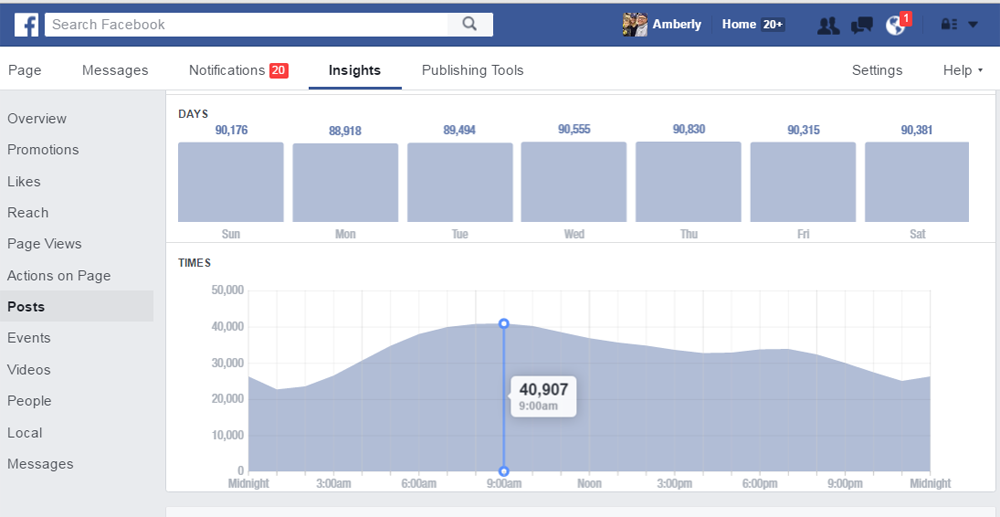Click the Search Facebook input field

click(250, 24)
